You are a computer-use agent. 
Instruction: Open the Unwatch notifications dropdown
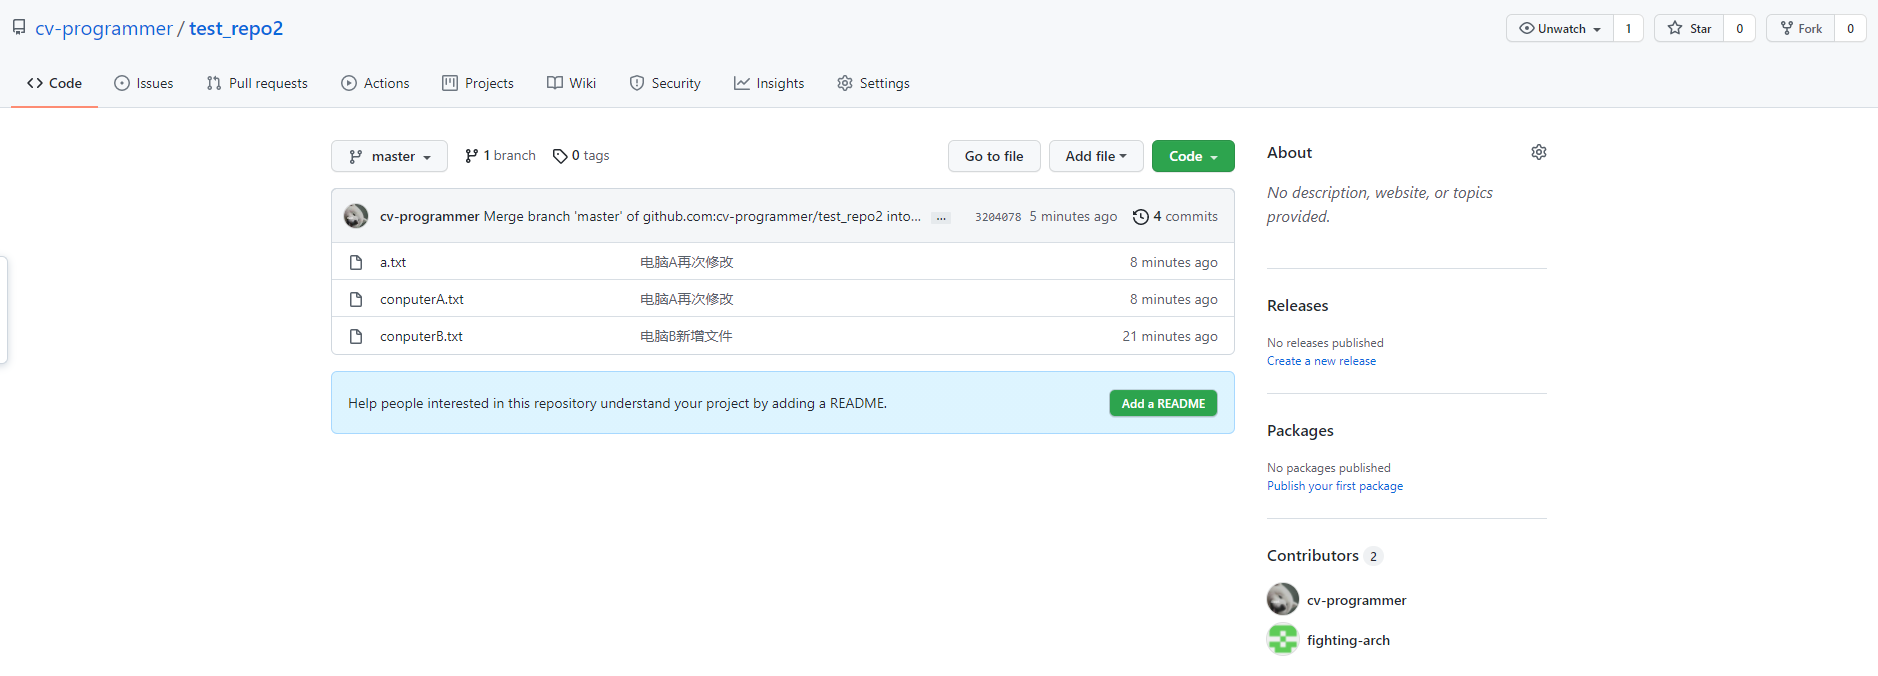point(1559,29)
